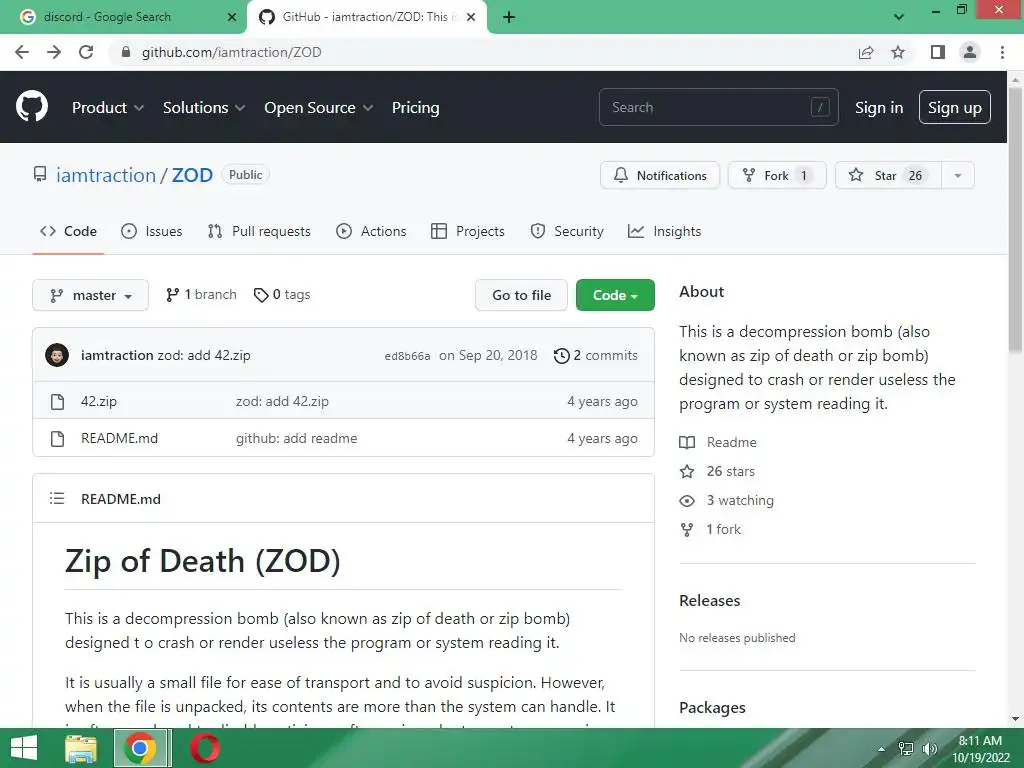Image resolution: width=1024 pixels, height=768 pixels.
Task: Go to the Projects tab
Action: pyautogui.click(x=468, y=231)
